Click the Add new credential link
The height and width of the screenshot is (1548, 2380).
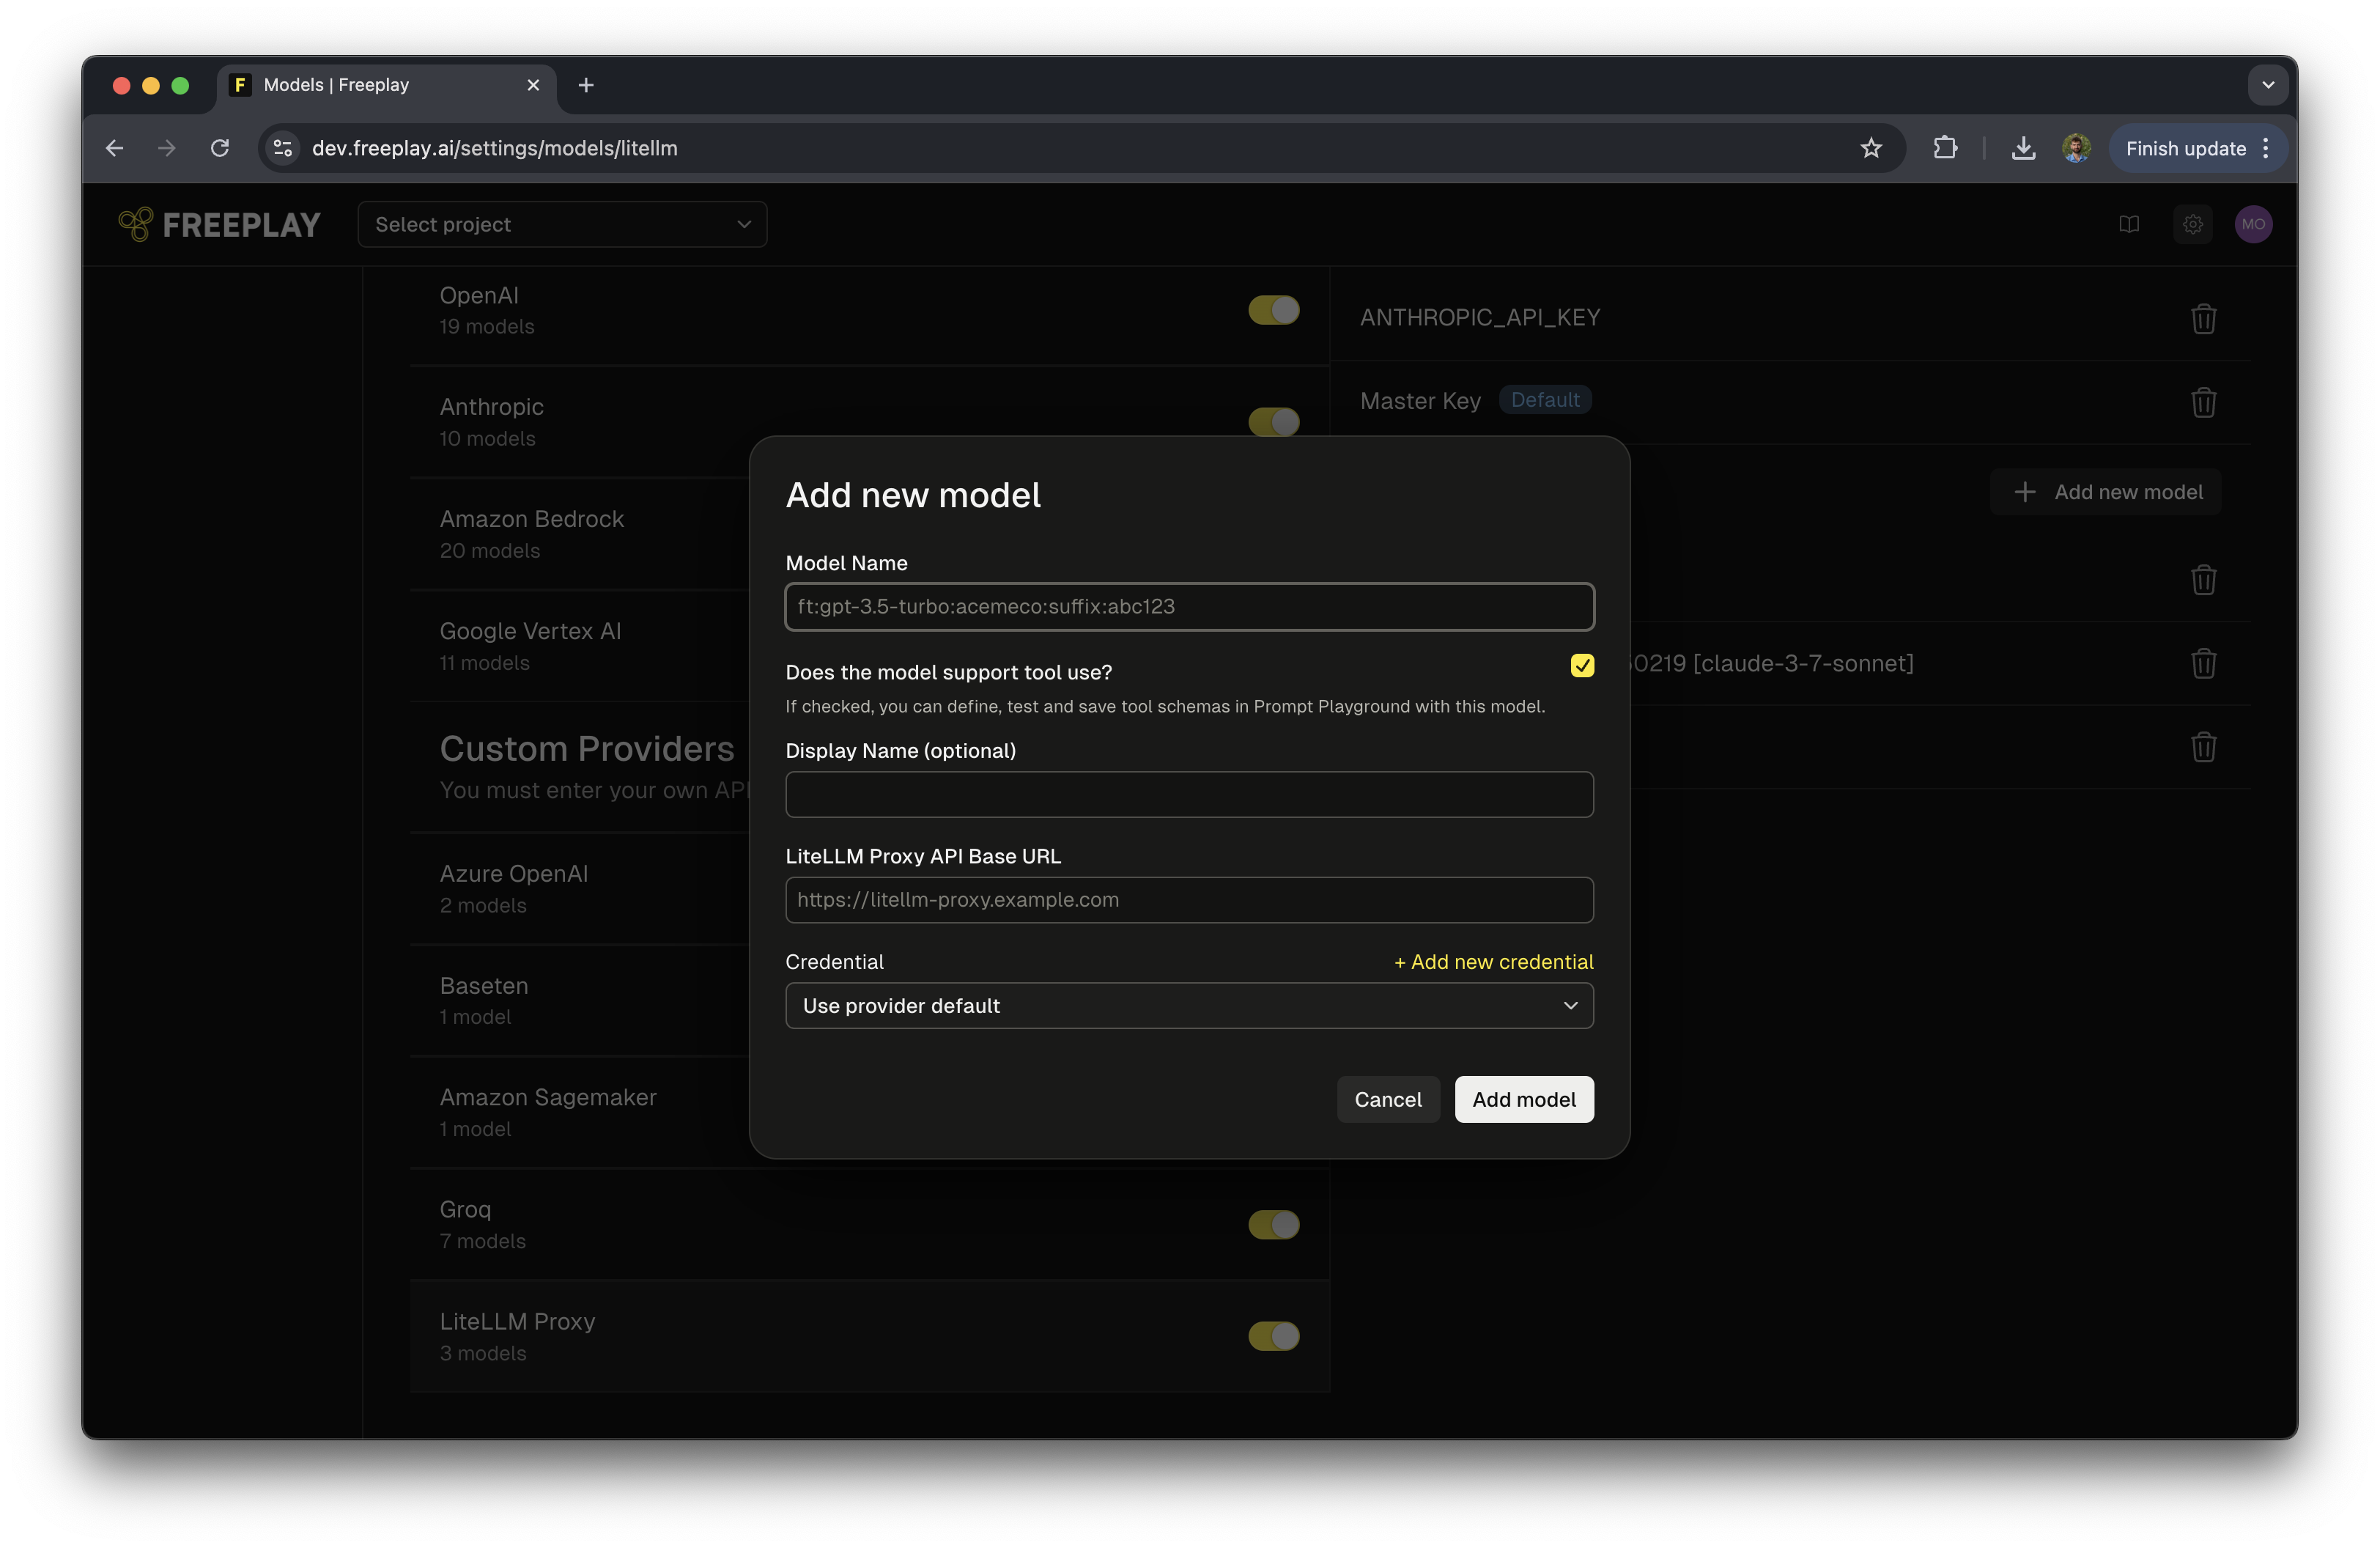coord(1493,962)
